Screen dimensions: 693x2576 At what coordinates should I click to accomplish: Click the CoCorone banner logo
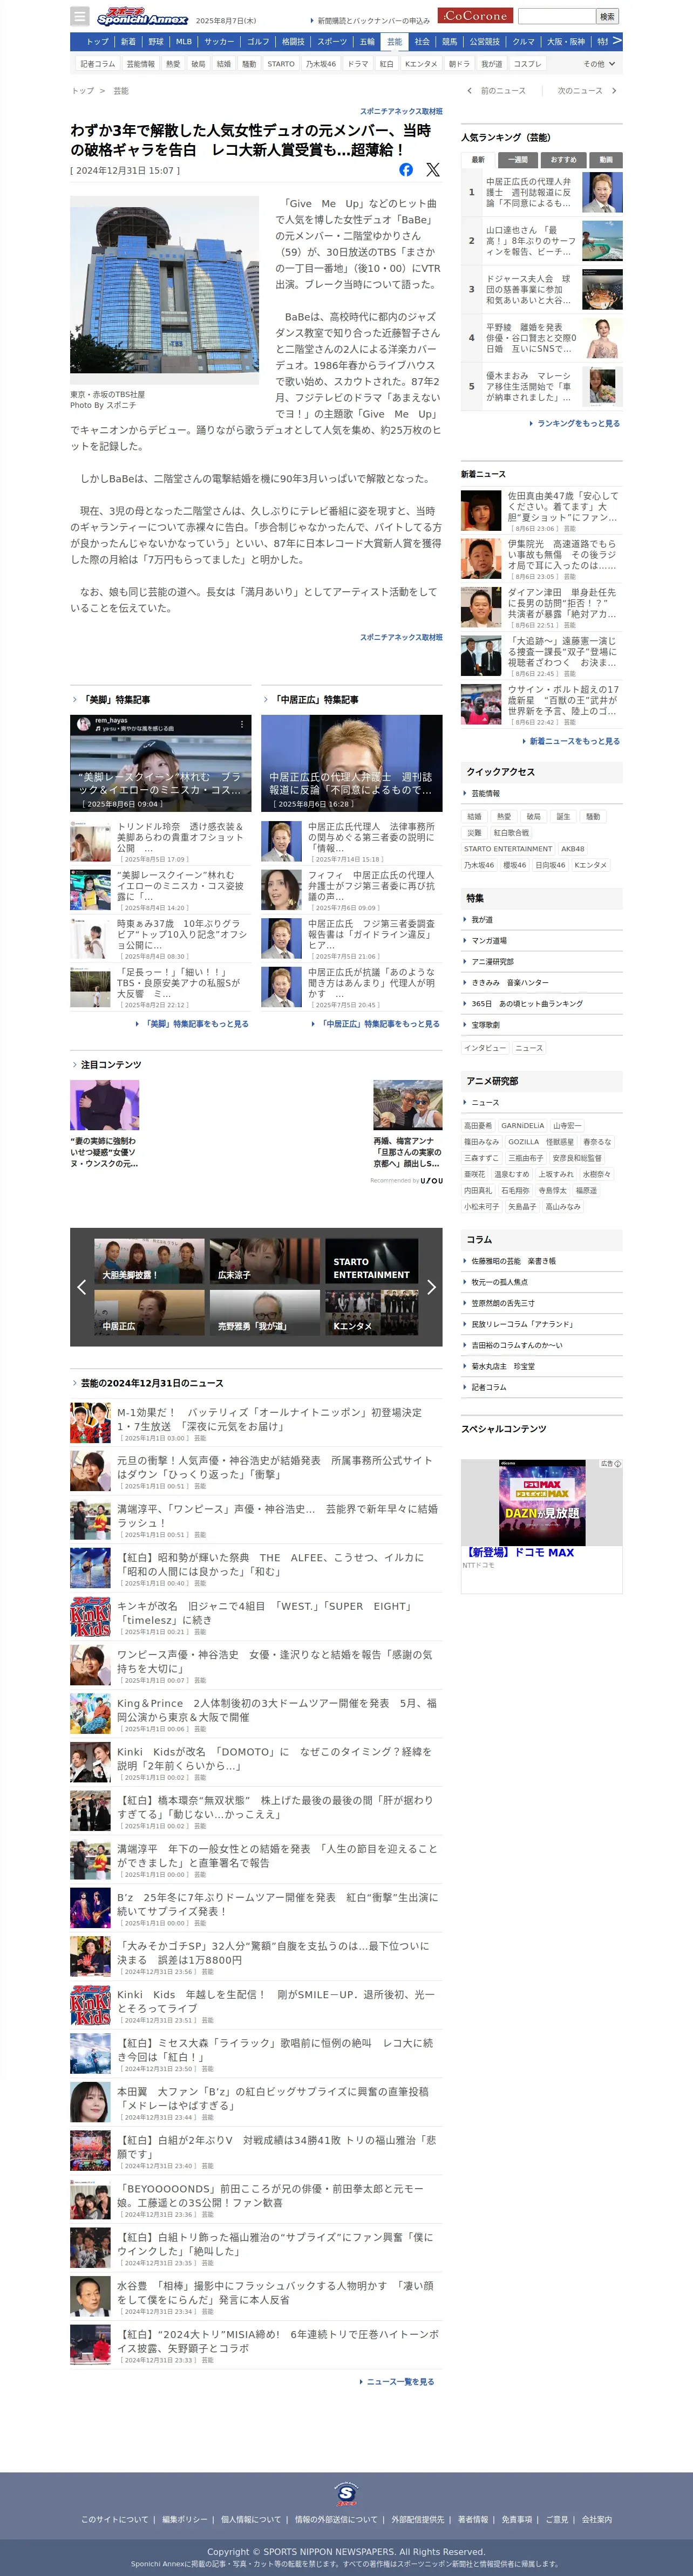click(476, 16)
